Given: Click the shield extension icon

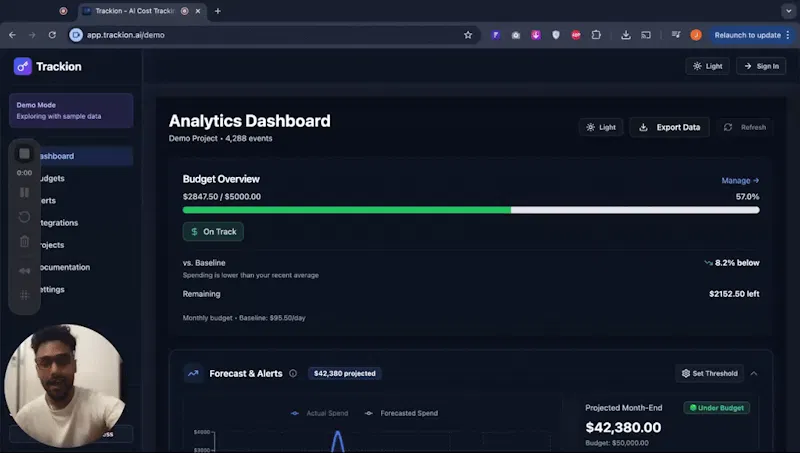Looking at the screenshot, I should click(x=556, y=35).
